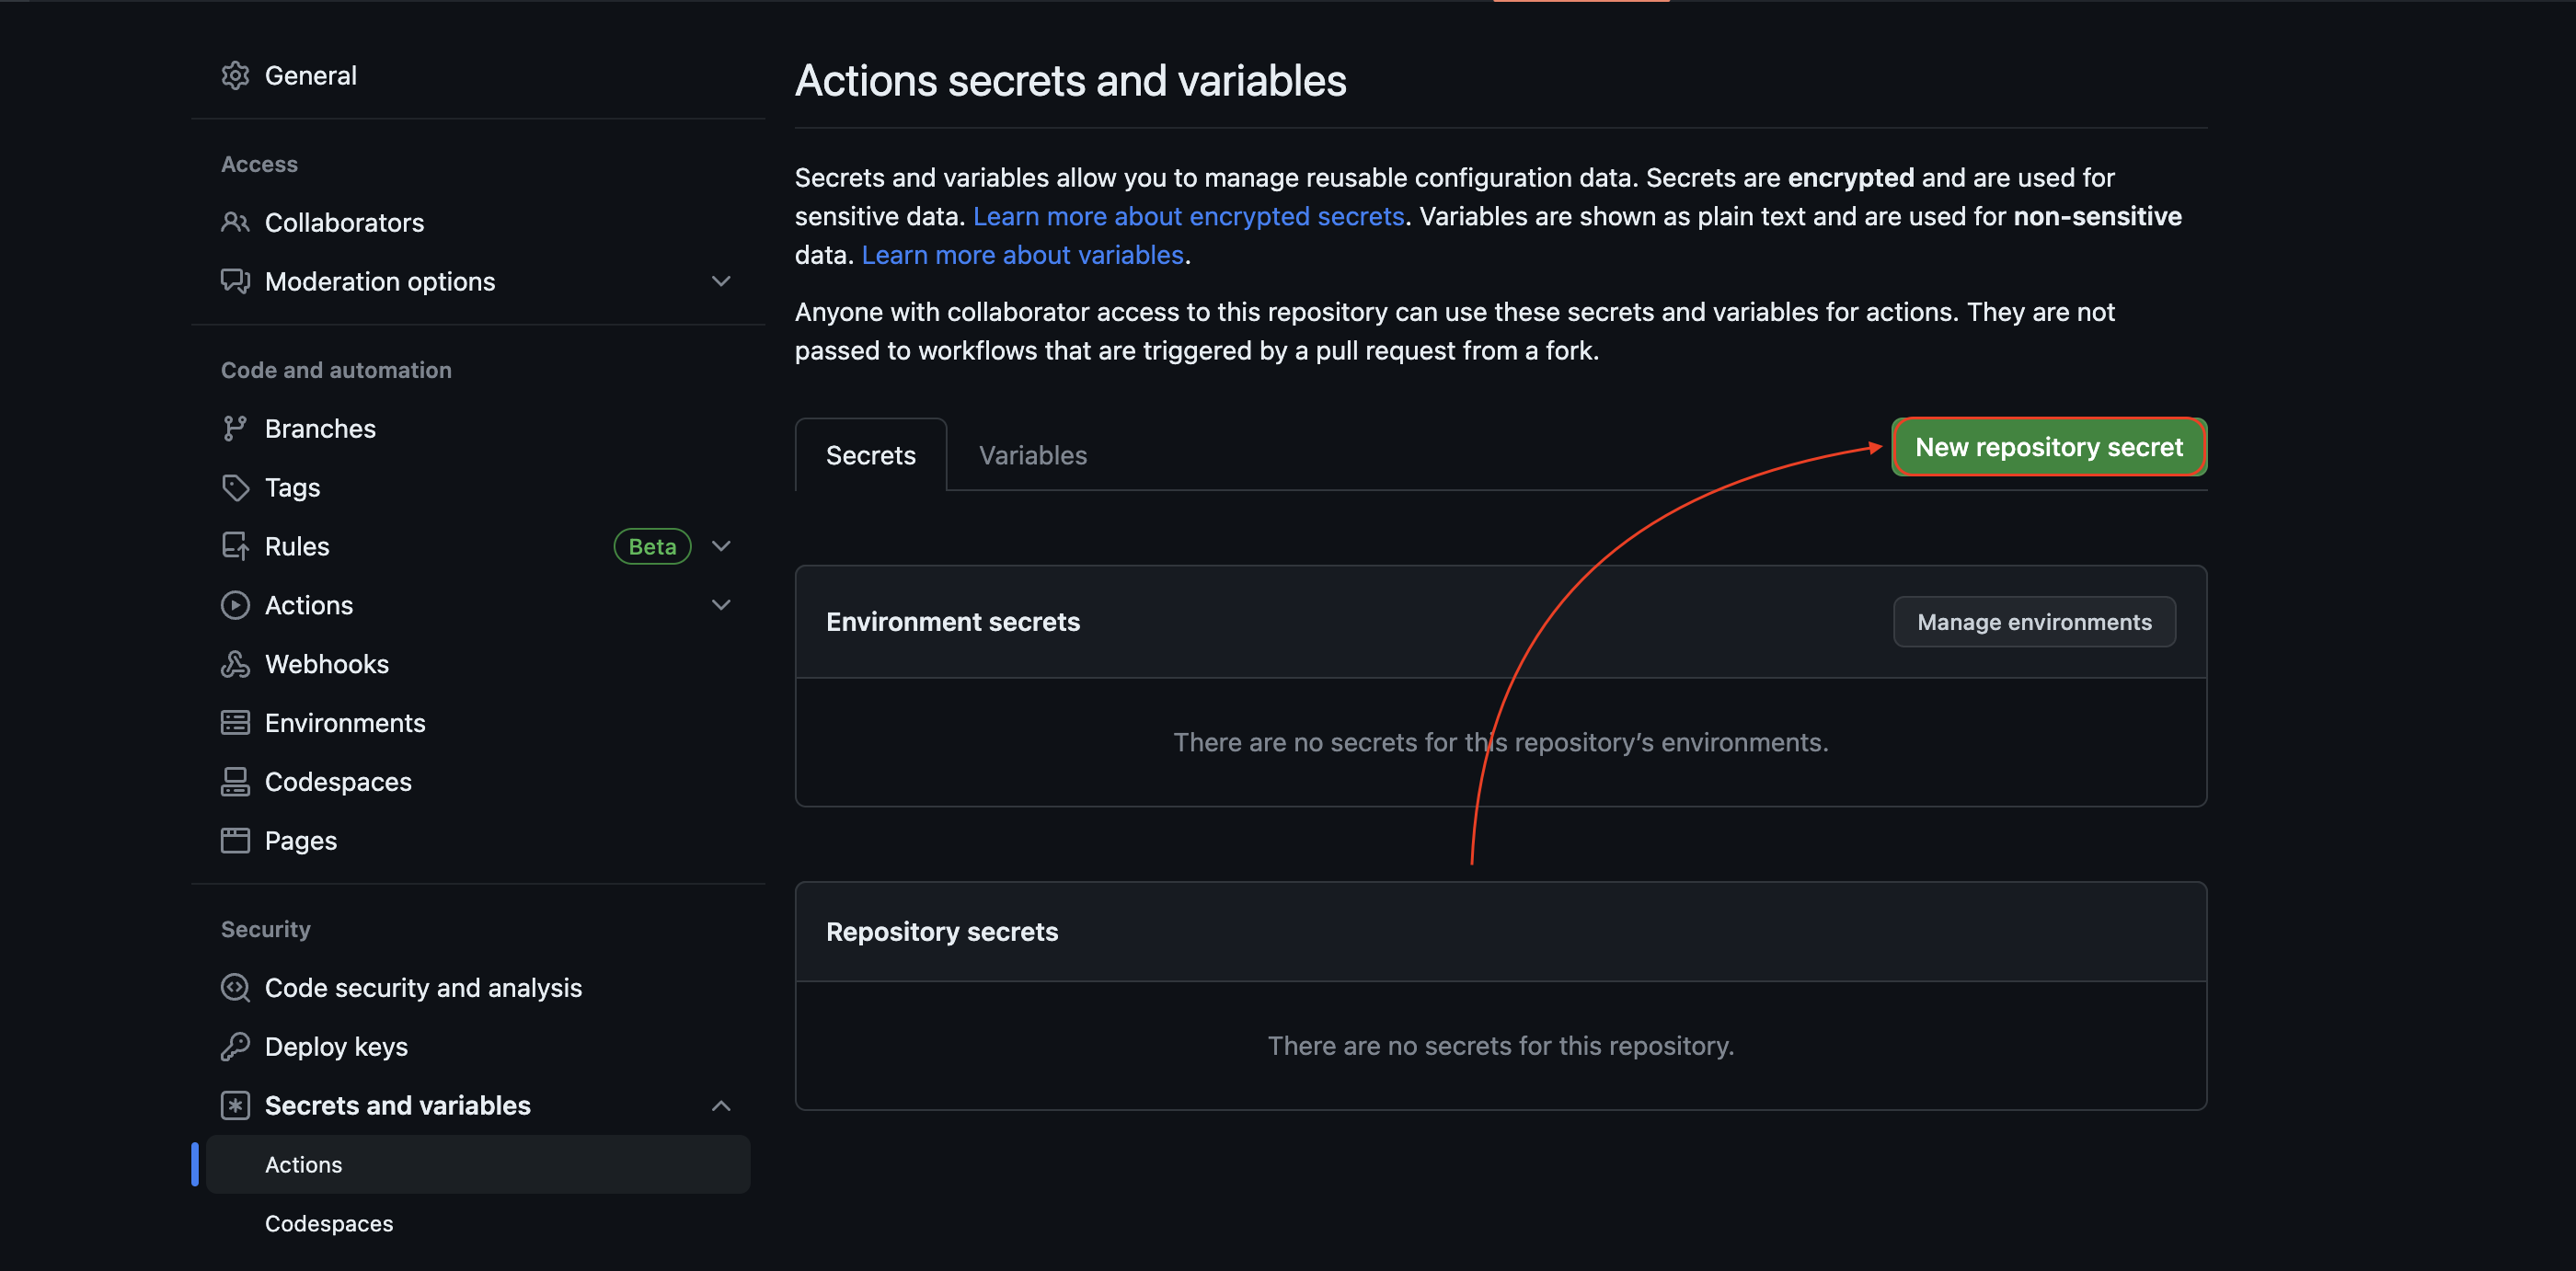Click the Pages browser icon
This screenshot has height=1271, width=2576.
coord(235,841)
